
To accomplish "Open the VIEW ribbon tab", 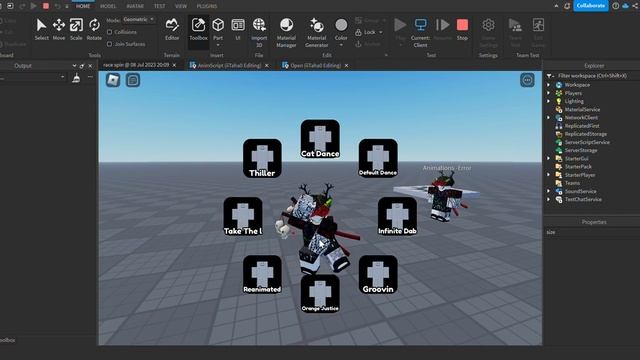I will coord(181,6).
